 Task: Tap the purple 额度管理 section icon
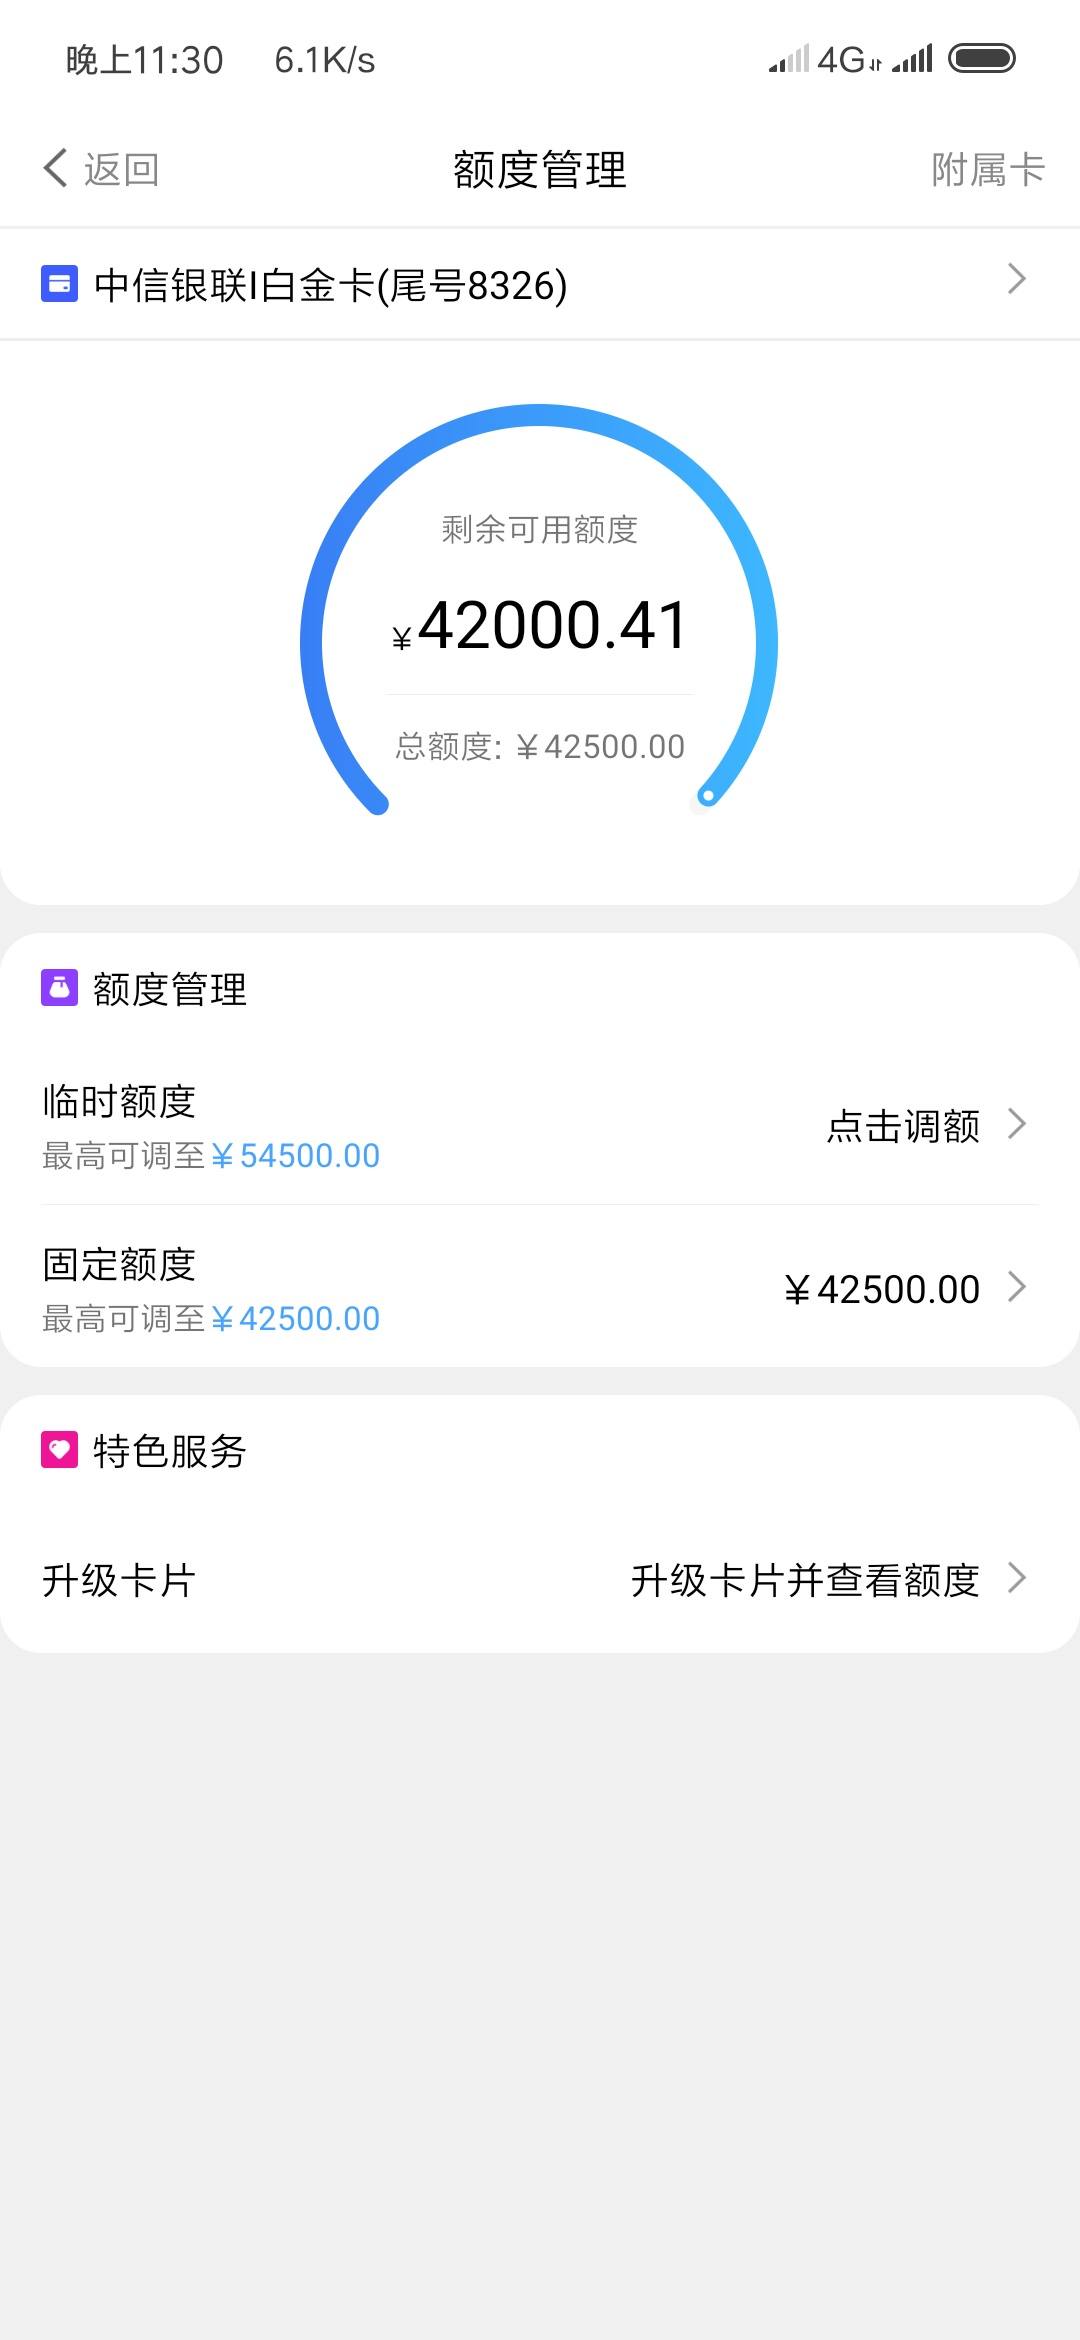click(59, 987)
